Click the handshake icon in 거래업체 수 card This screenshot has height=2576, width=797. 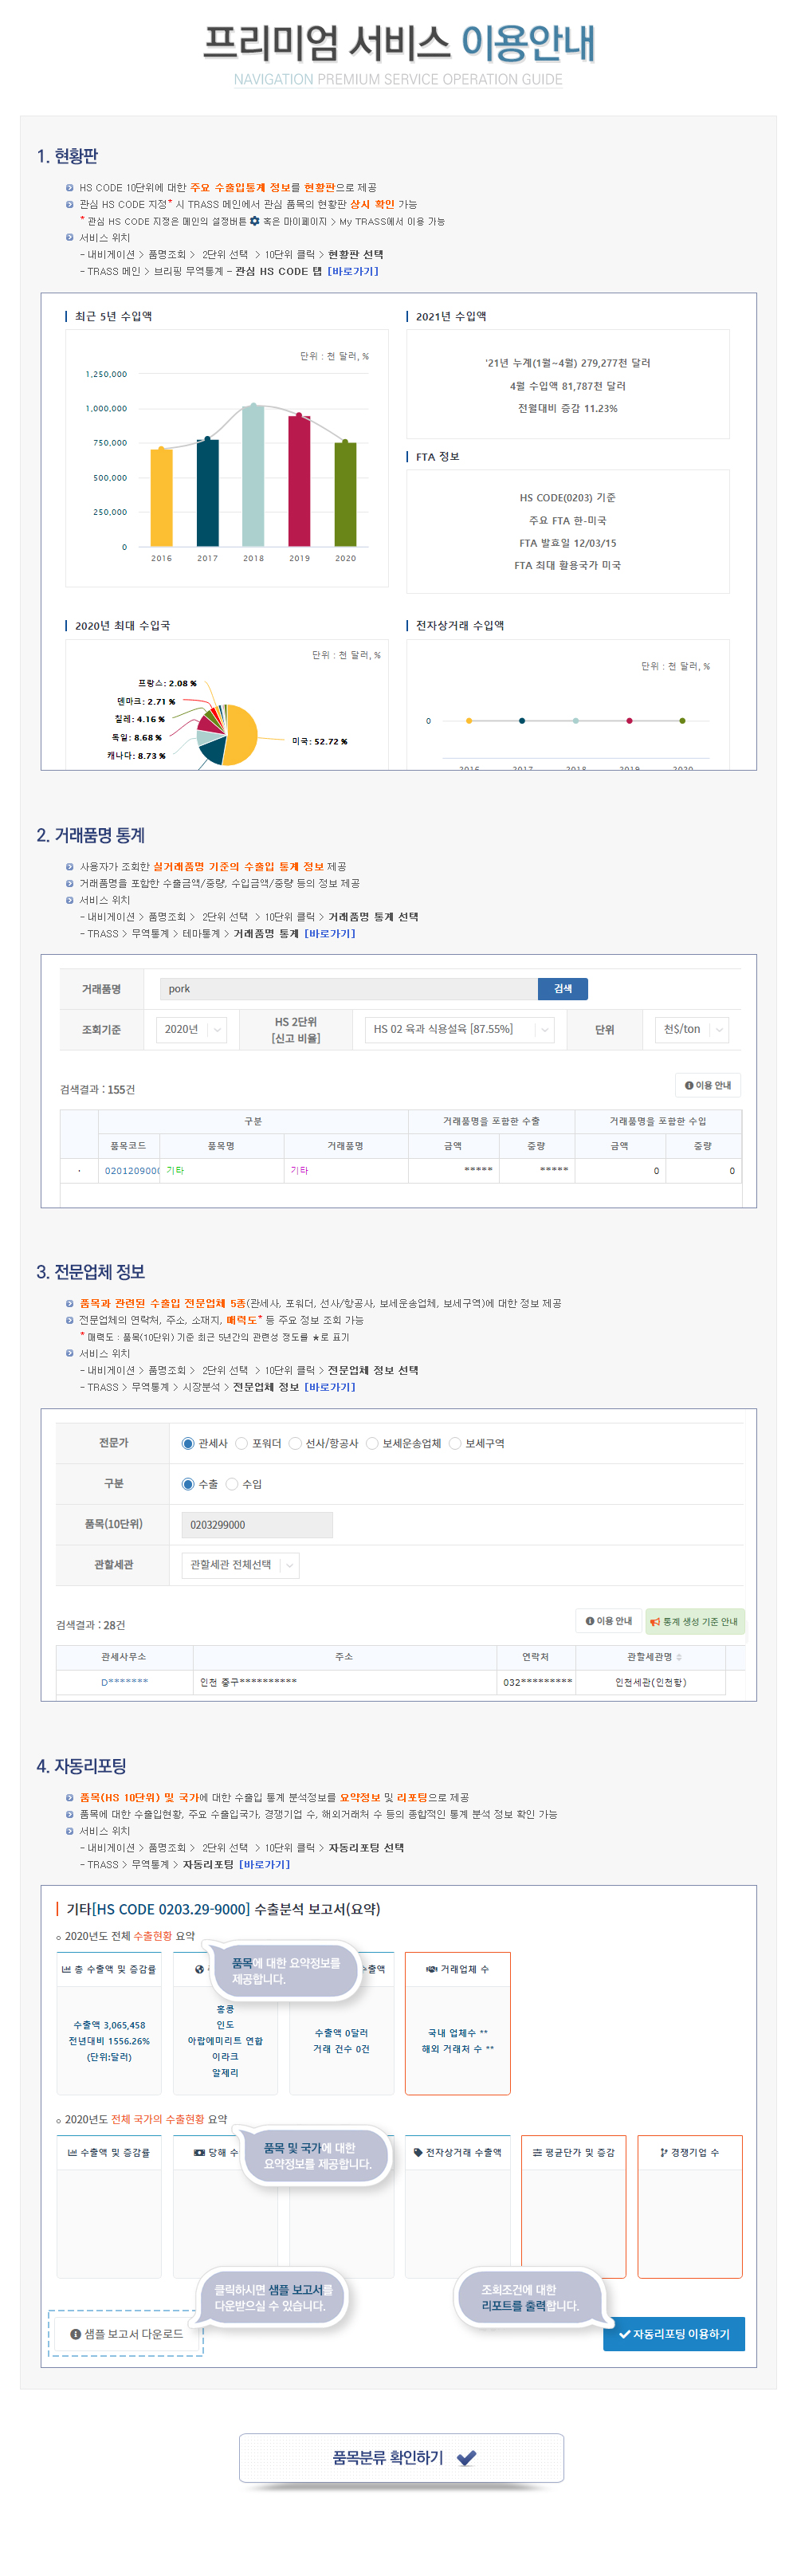tap(431, 1969)
